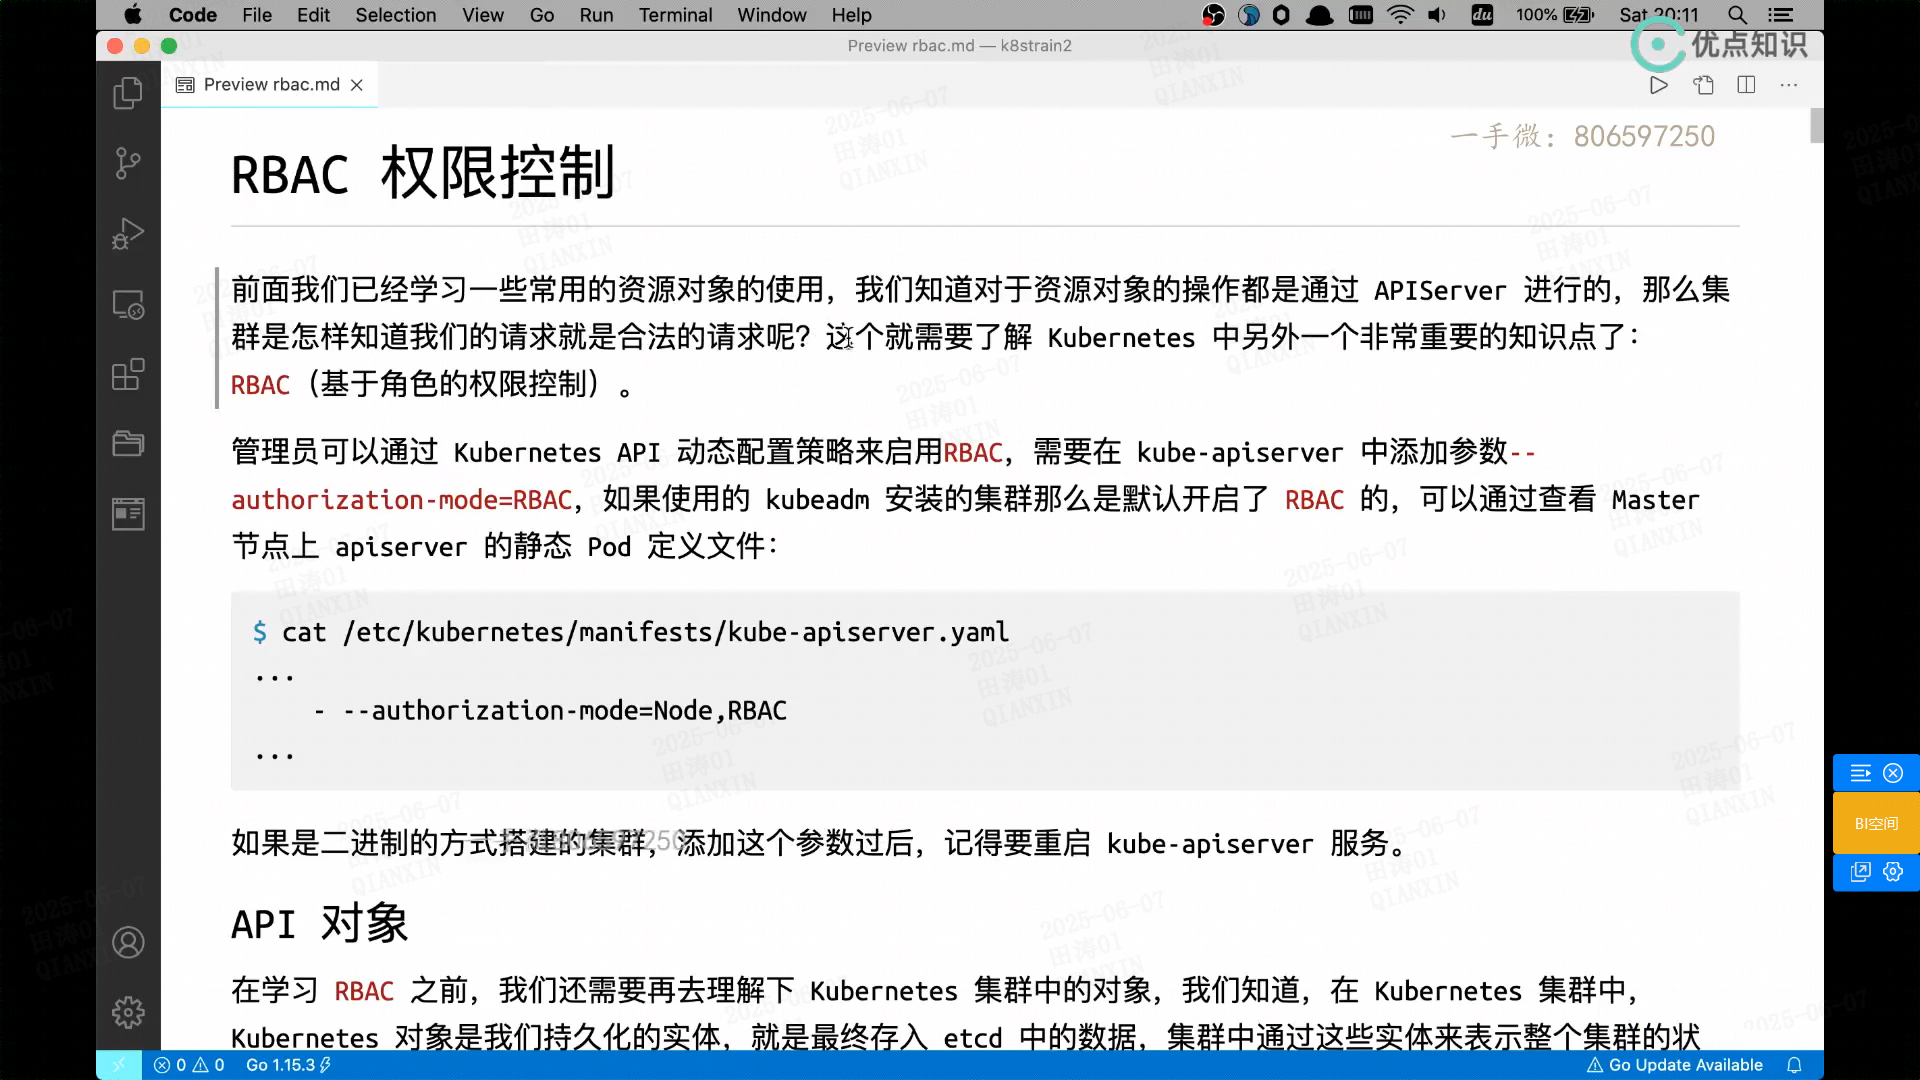Click the remote window indicator in status bar

pyautogui.click(x=119, y=1065)
